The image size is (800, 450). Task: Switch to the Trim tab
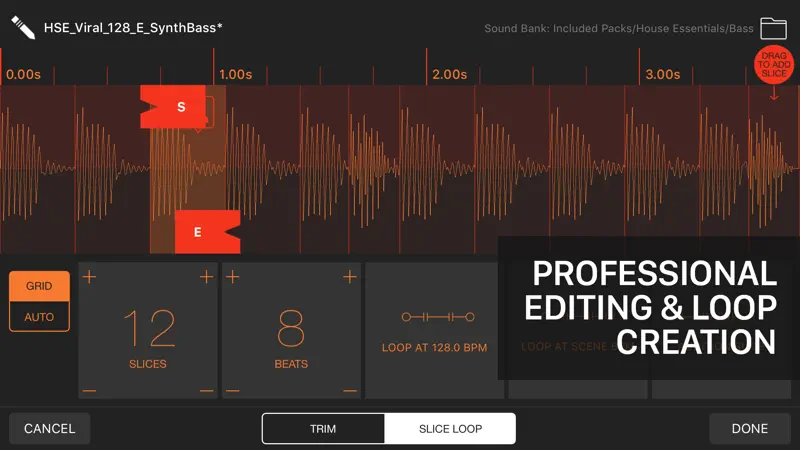click(x=323, y=429)
